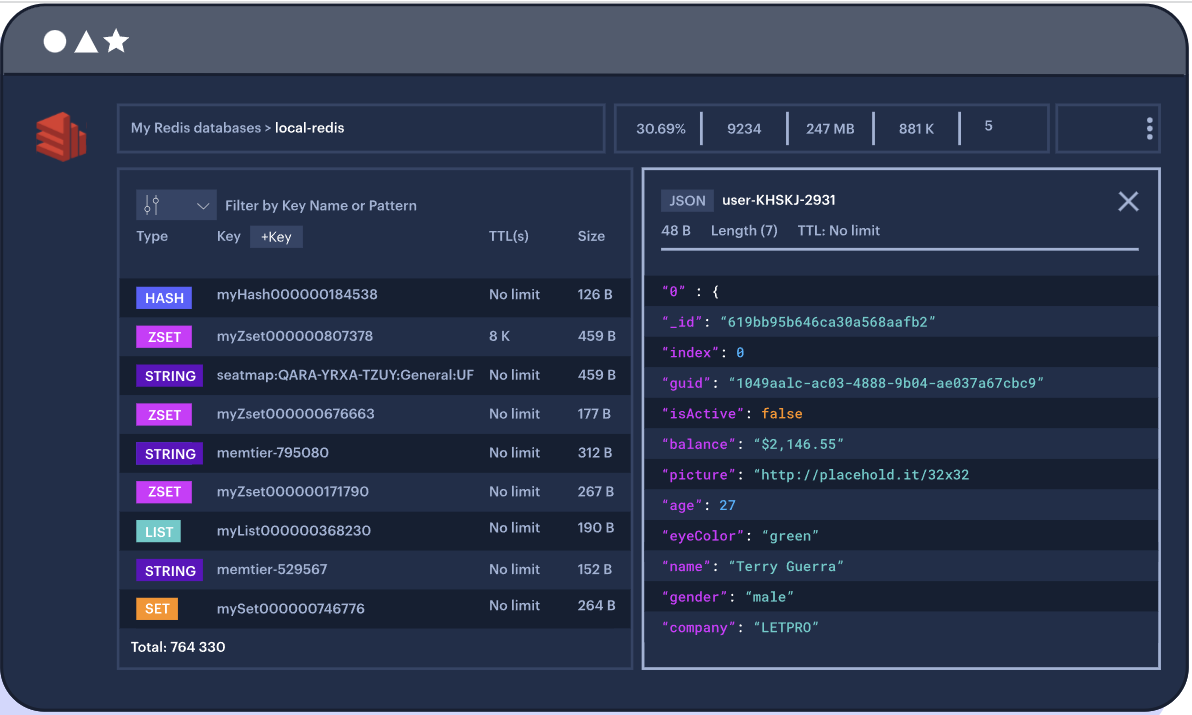Click the STRING badge on the seatmap key
1192x715 pixels.
[169, 375]
